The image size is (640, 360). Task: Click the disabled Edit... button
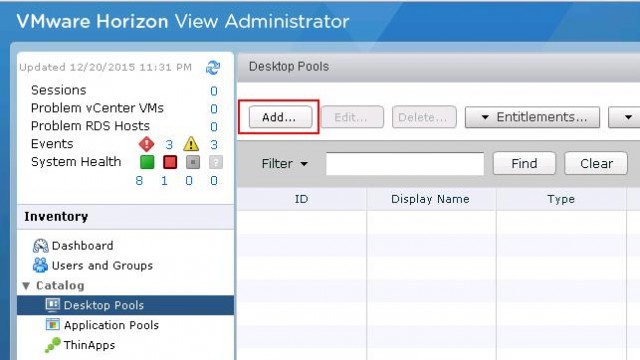pyautogui.click(x=352, y=118)
